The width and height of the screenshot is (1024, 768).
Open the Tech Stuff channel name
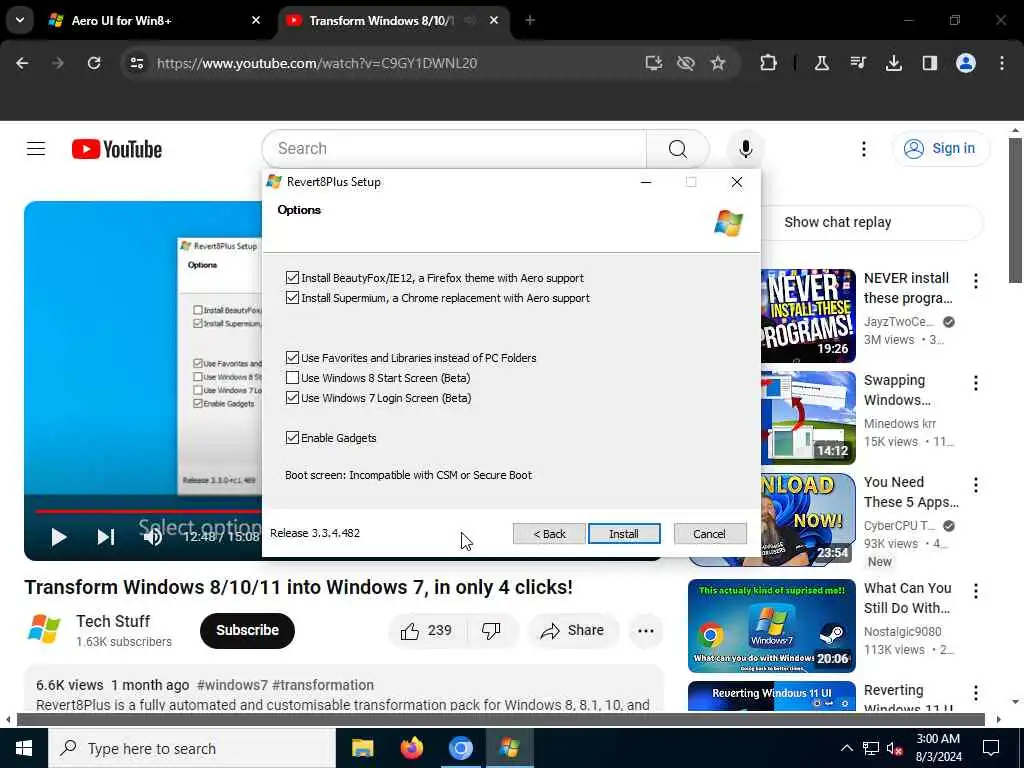point(113,621)
